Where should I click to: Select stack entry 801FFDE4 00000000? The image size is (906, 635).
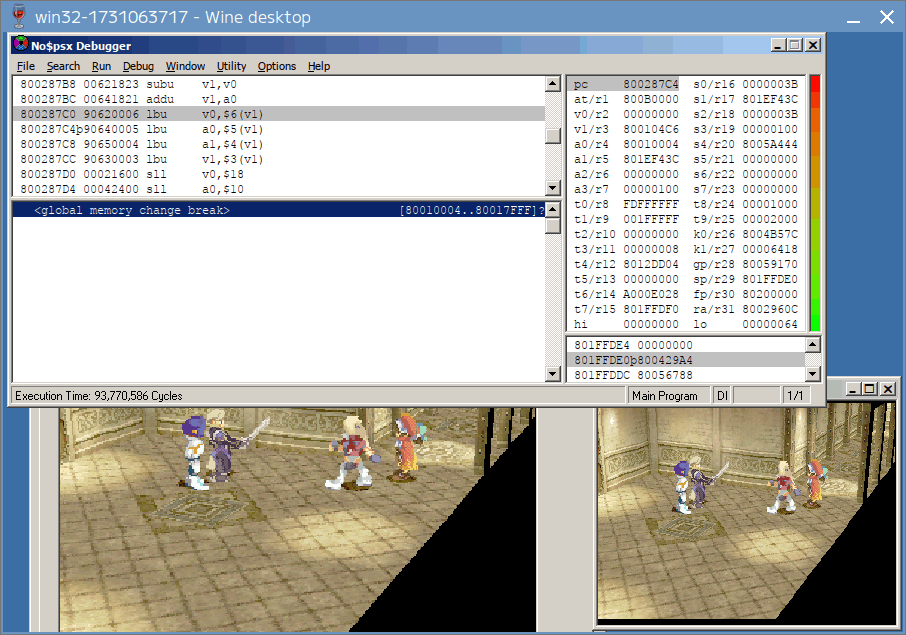pyautogui.click(x=686, y=346)
